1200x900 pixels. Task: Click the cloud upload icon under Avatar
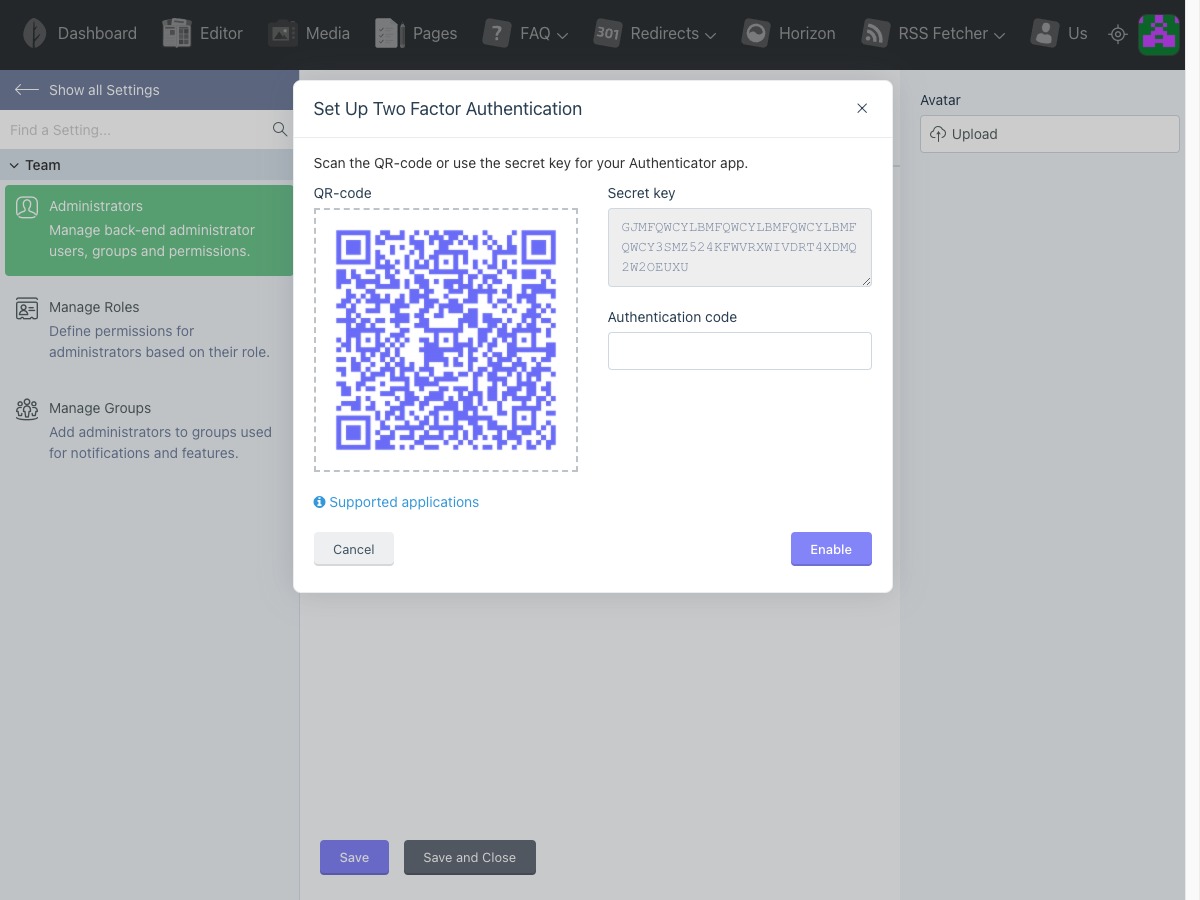click(938, 134)
